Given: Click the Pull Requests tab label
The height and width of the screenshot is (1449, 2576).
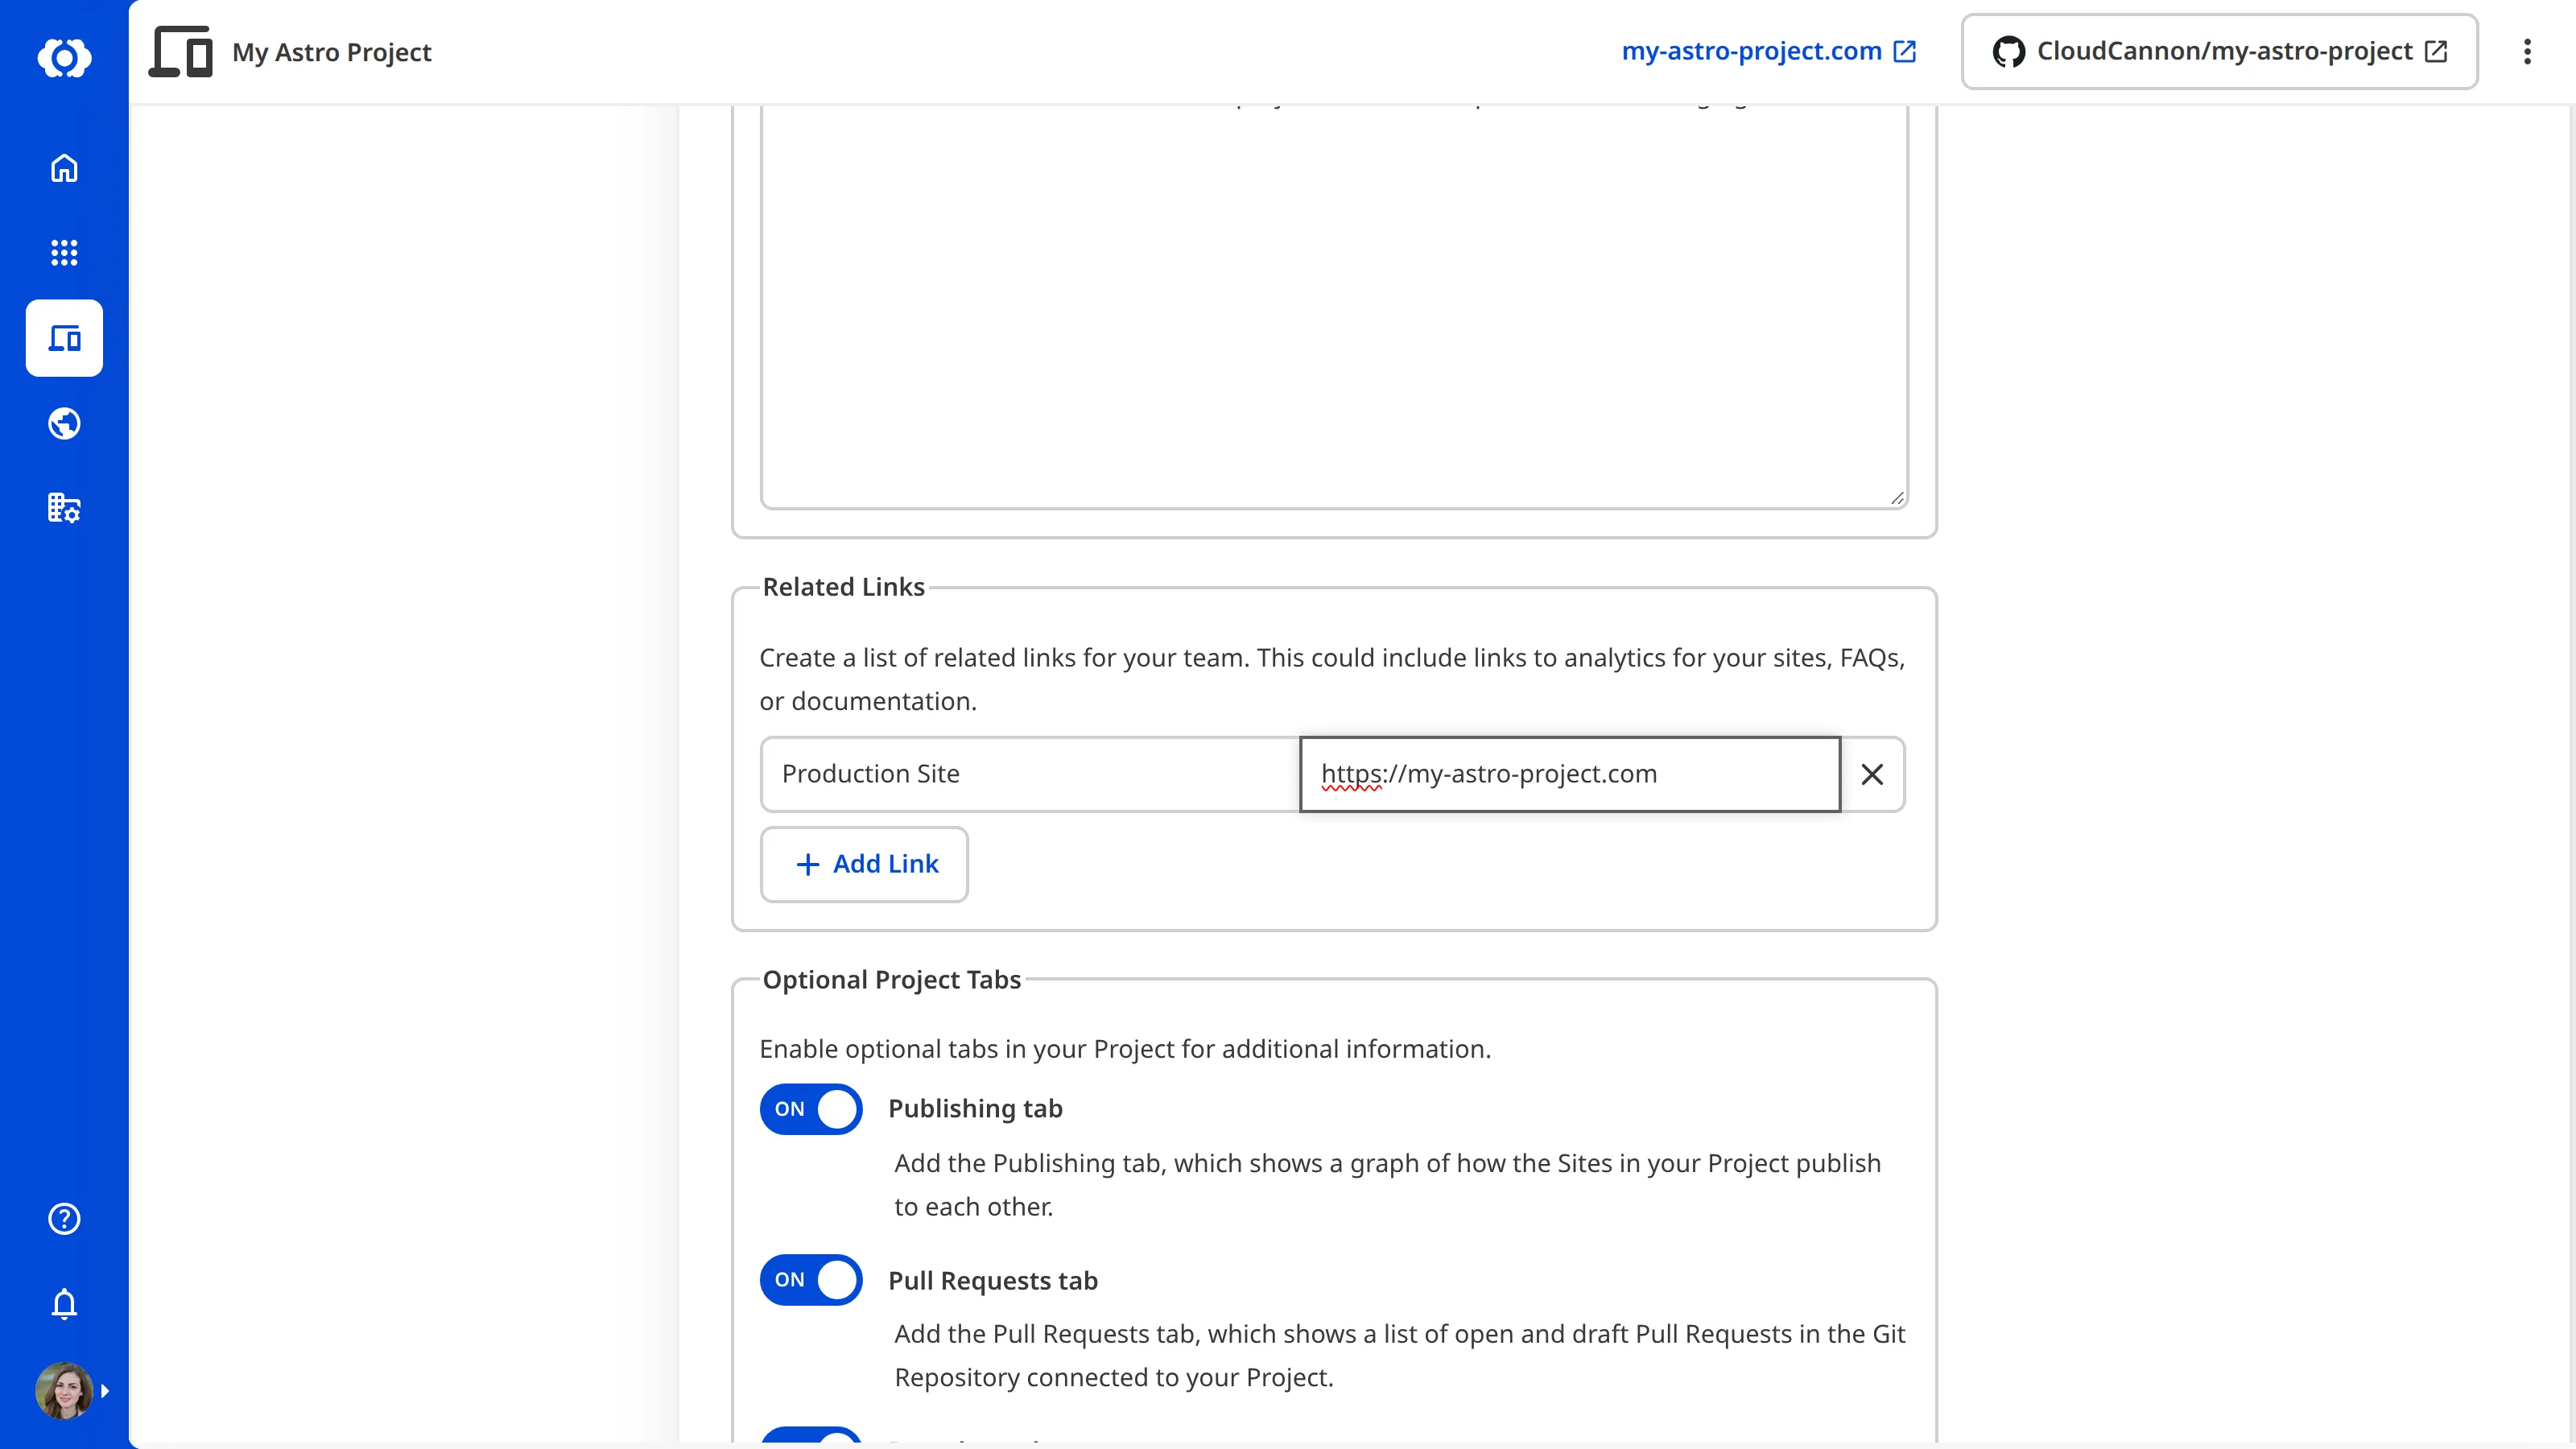Looking at the screenshot, I should coord(993,1281).
